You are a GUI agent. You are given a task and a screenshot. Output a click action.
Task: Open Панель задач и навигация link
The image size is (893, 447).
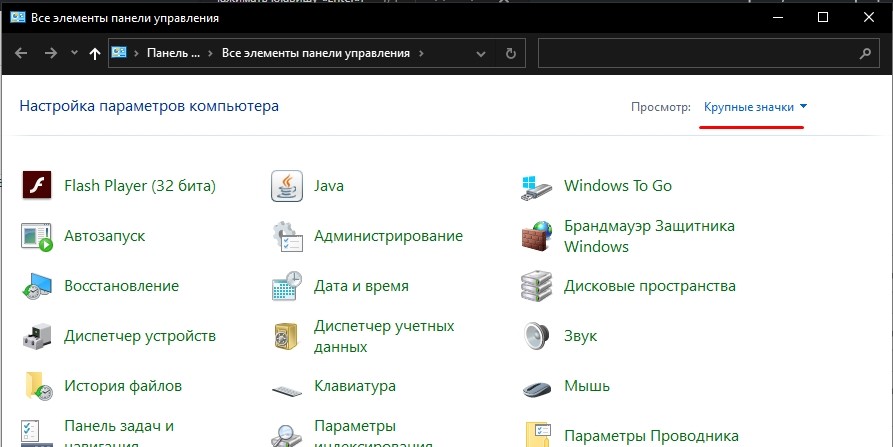[119, 434]
